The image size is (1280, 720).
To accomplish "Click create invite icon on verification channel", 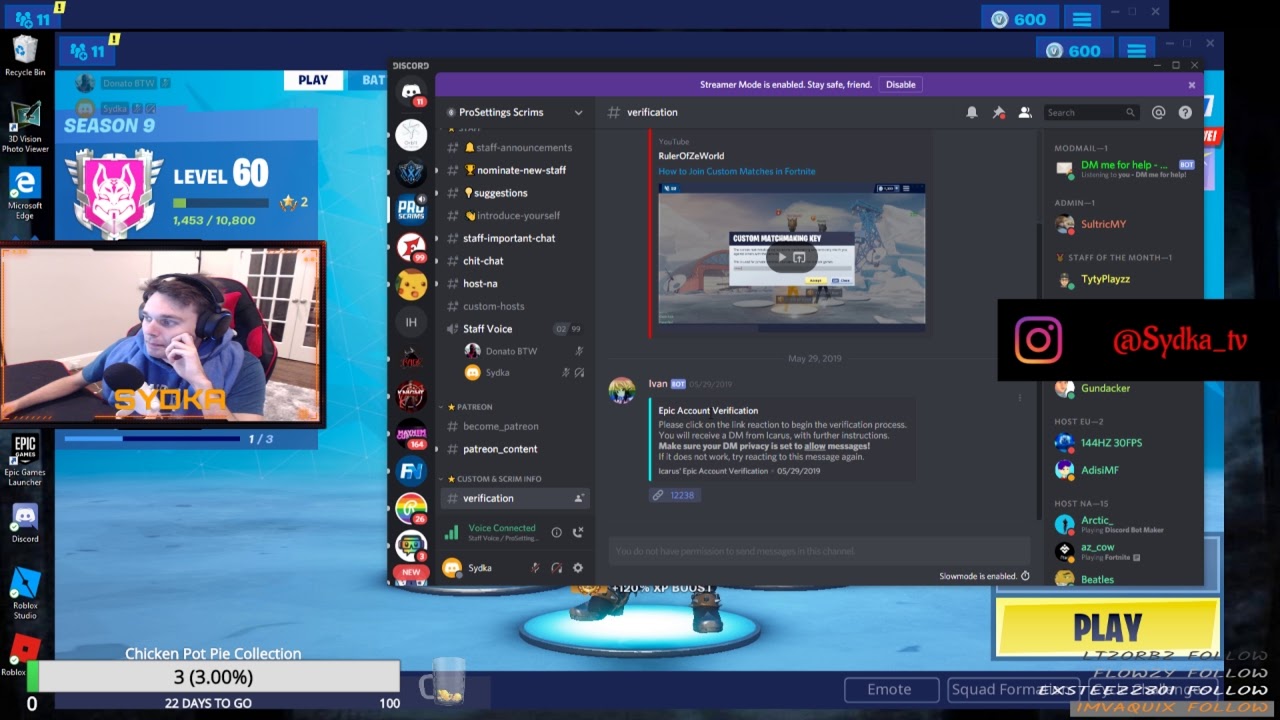I will pyautogui.click(x=579, y=498).
